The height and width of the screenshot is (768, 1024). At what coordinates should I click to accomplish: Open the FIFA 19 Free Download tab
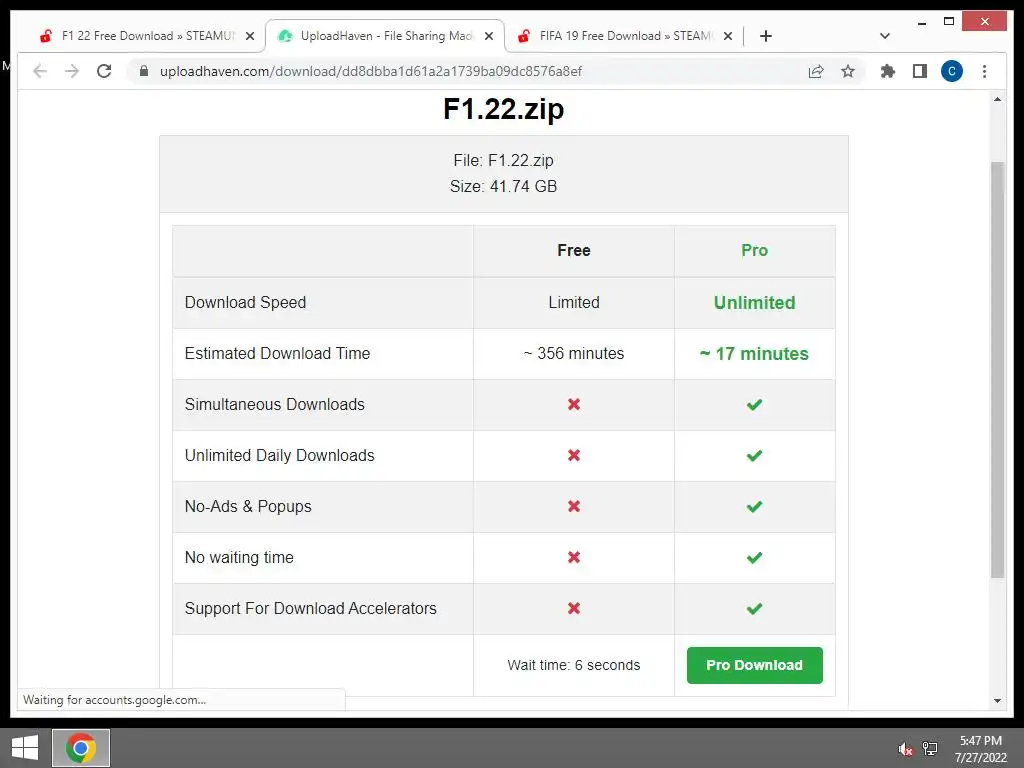[x=626, y=36]
